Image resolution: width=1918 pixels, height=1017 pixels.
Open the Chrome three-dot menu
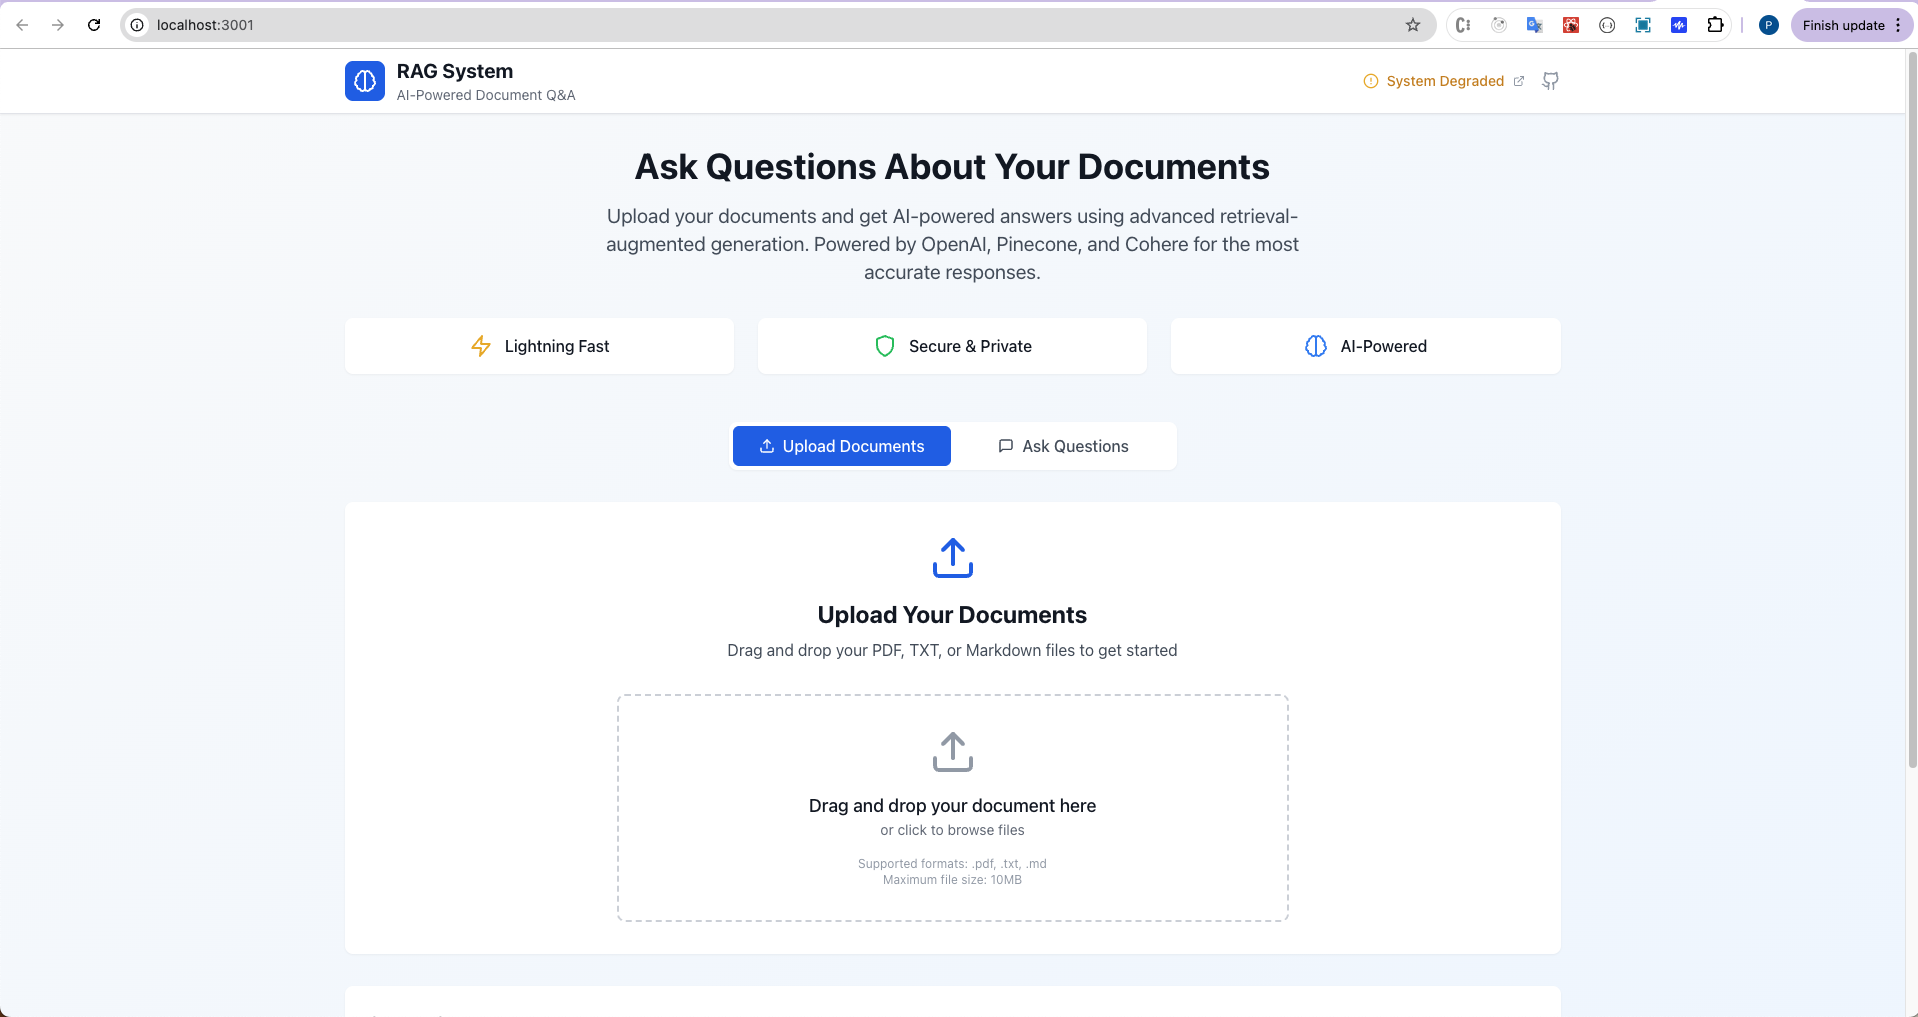point(1898,25)
